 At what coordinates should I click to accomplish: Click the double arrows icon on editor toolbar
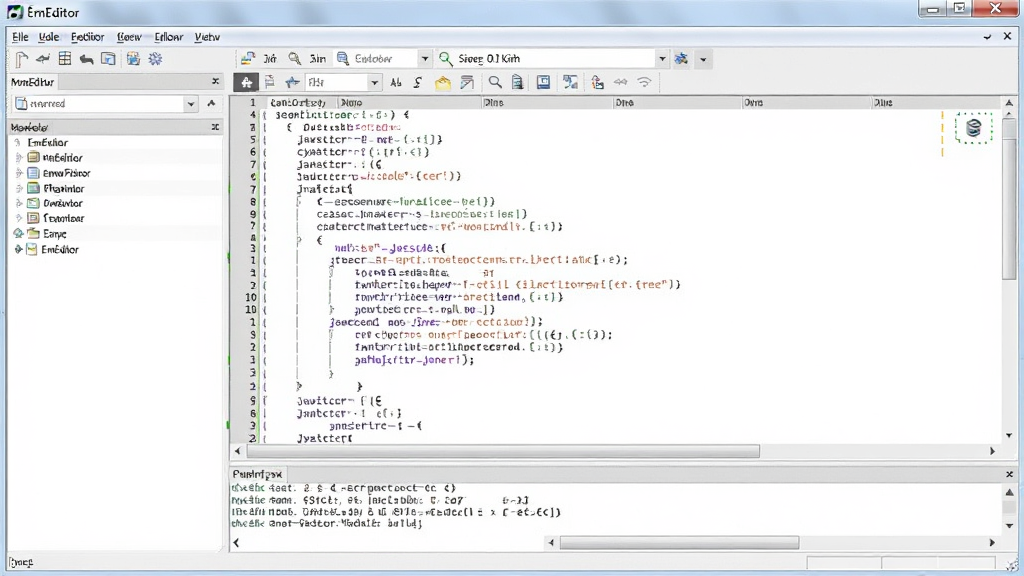tap(620, 82)
